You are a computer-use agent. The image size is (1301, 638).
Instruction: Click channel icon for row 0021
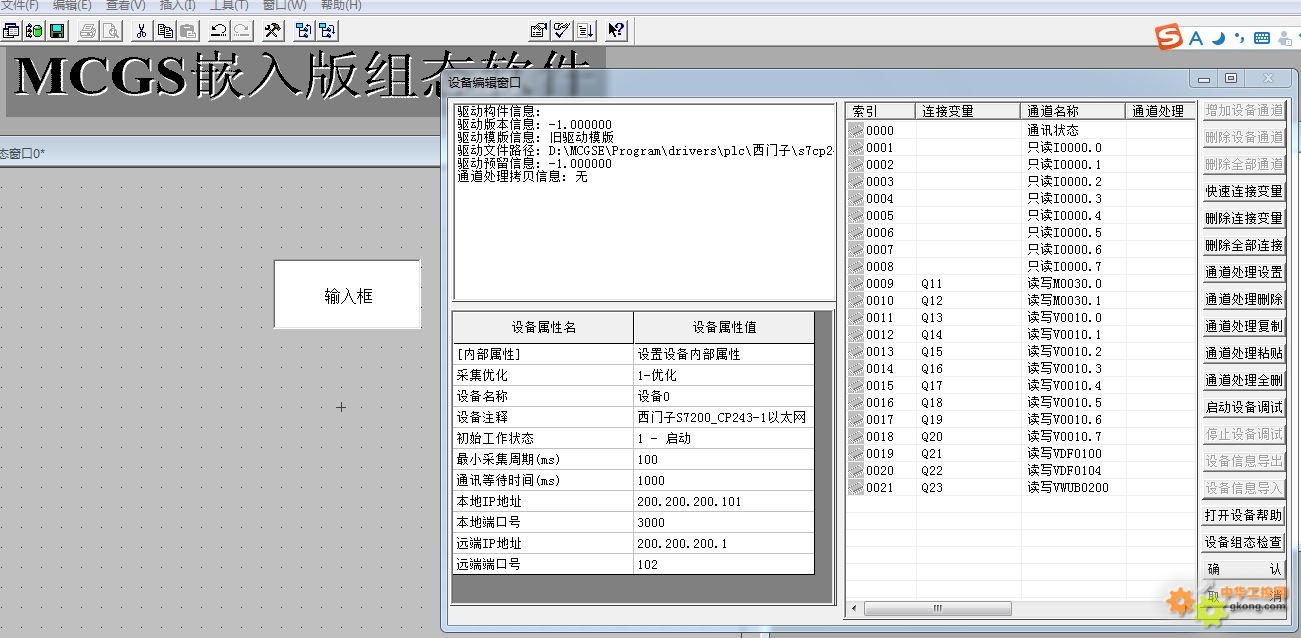[x=856, y=487]
